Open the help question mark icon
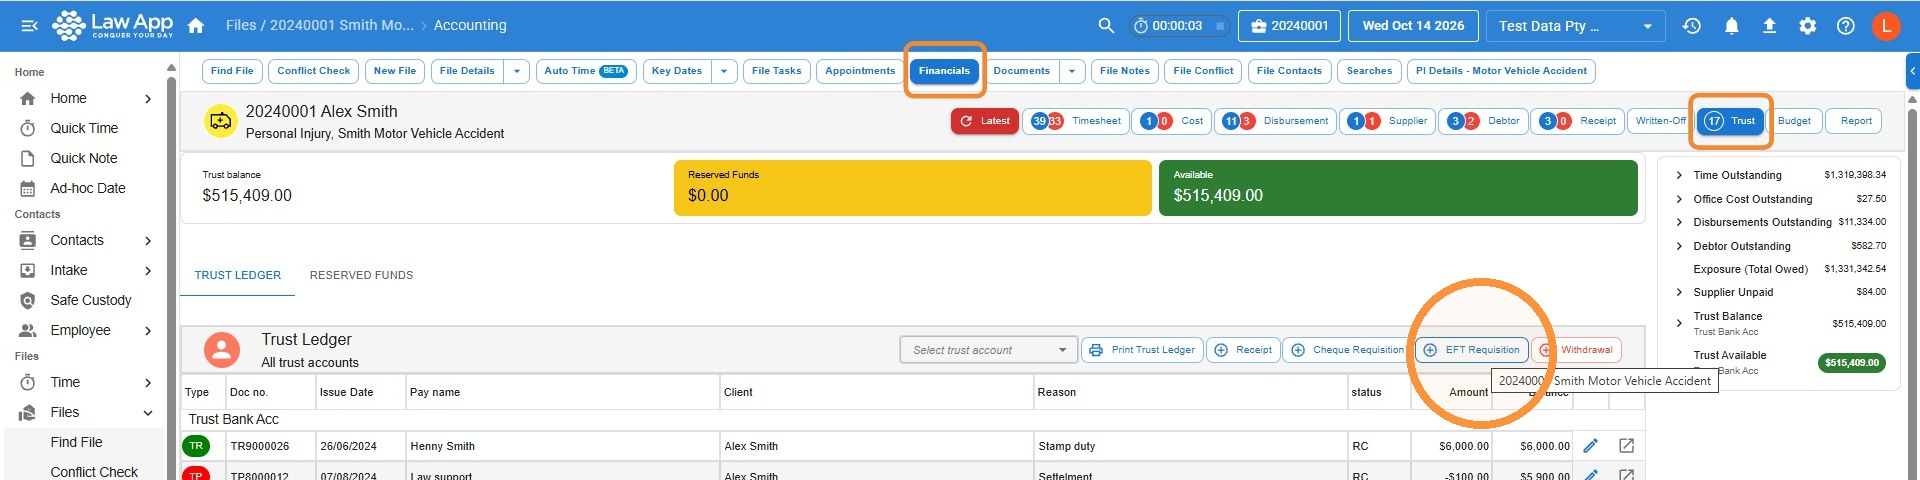 click(x=1846, y=26)
